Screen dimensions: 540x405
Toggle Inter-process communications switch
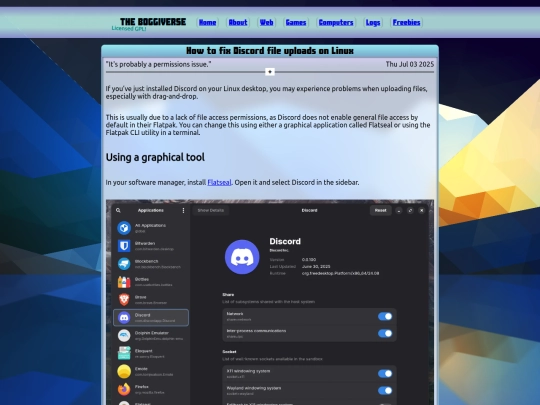click(x=385, y=333)
